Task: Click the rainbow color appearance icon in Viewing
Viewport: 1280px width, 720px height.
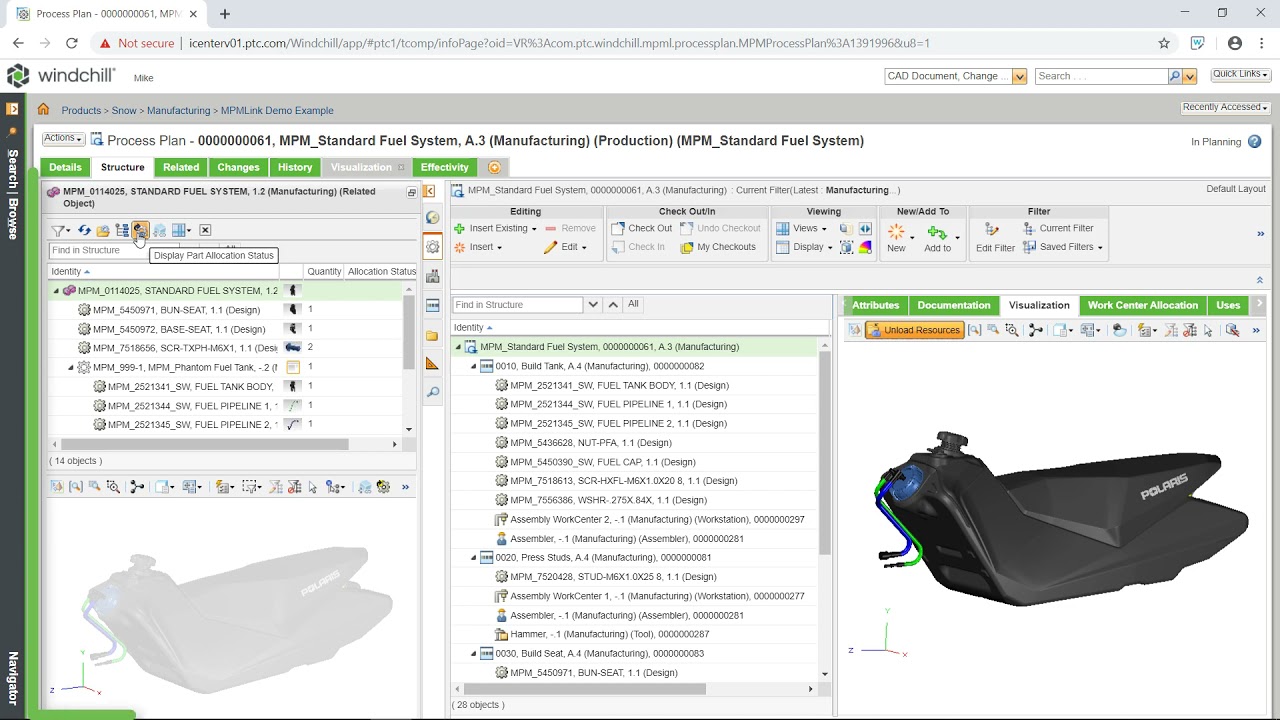Action: (x=865, y=247)
